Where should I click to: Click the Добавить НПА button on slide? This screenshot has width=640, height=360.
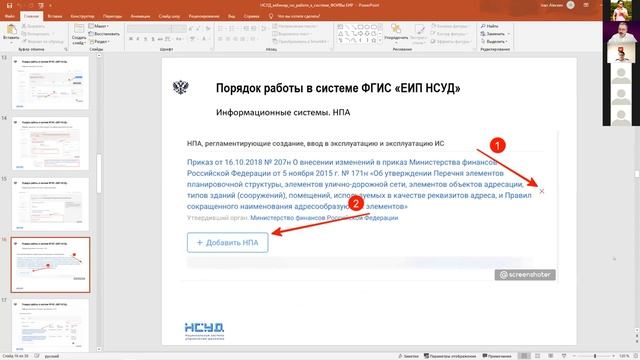tap(228, 242)
